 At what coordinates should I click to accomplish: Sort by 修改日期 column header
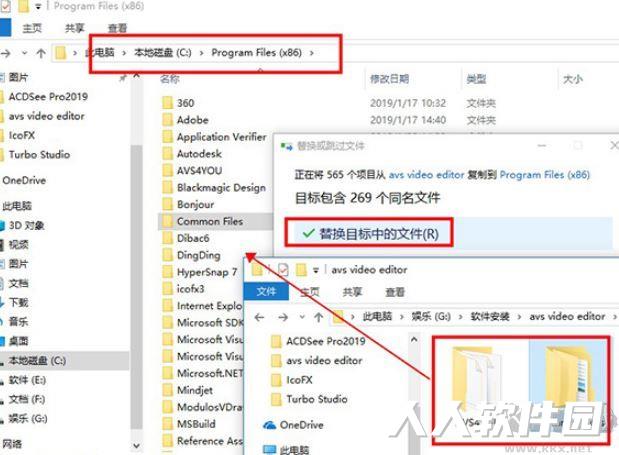(389, 79)
